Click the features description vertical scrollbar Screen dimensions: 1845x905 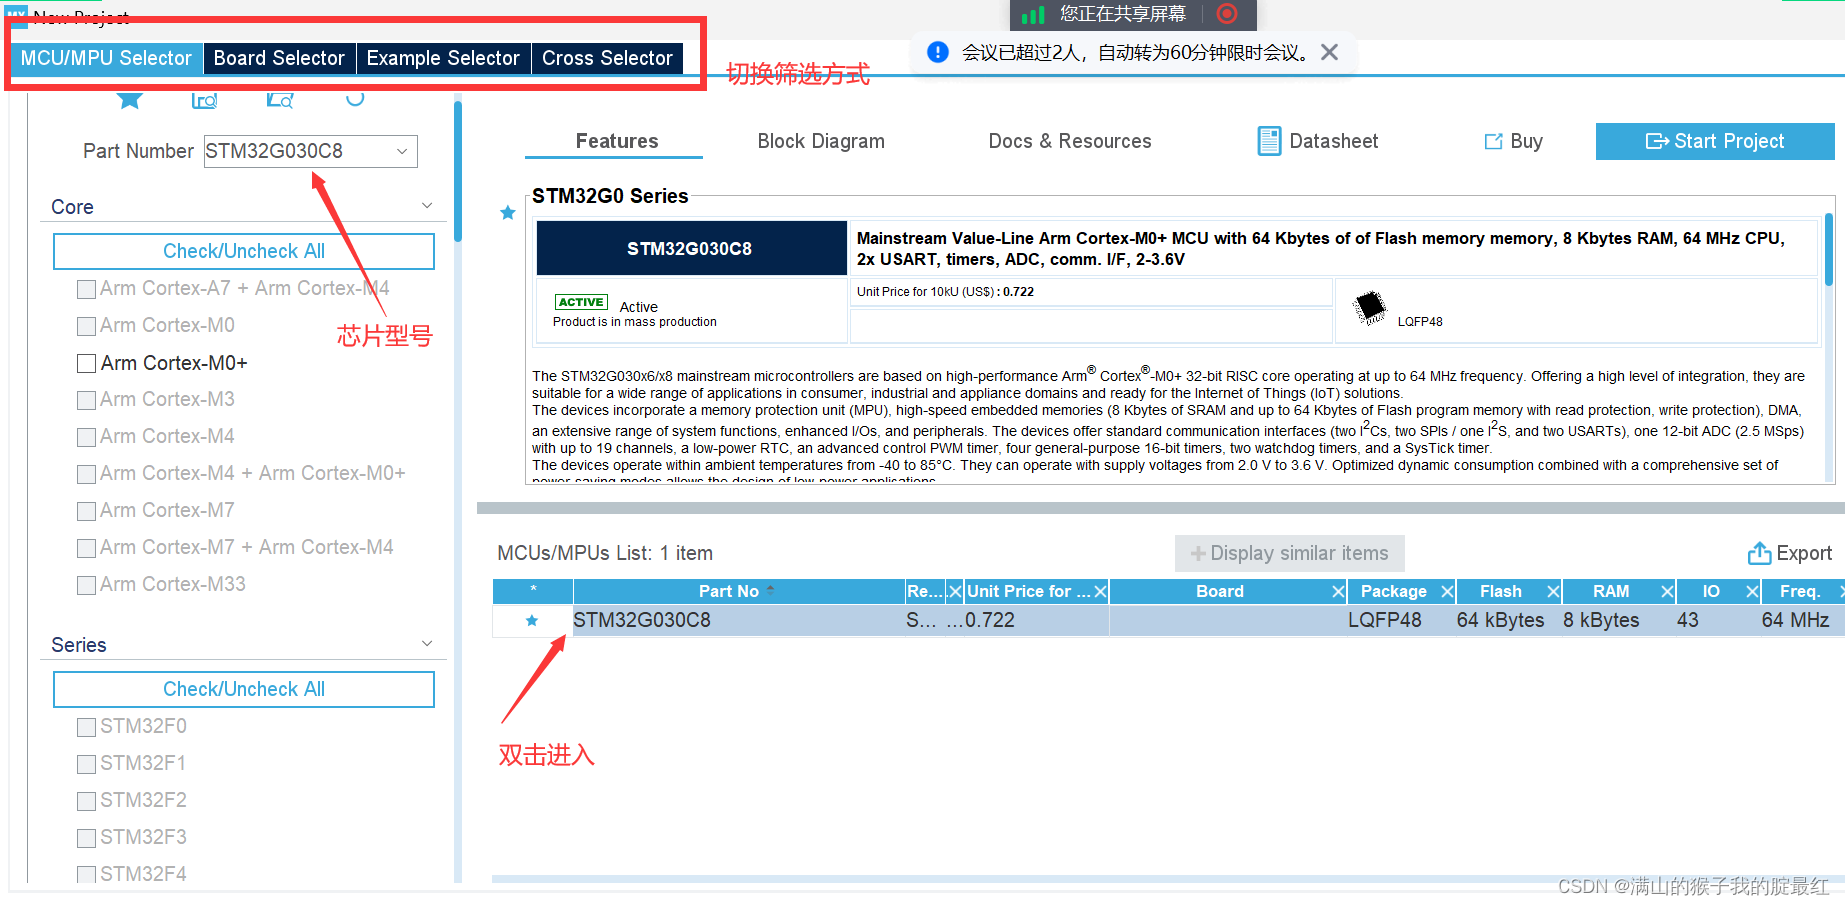point(1829,250)
